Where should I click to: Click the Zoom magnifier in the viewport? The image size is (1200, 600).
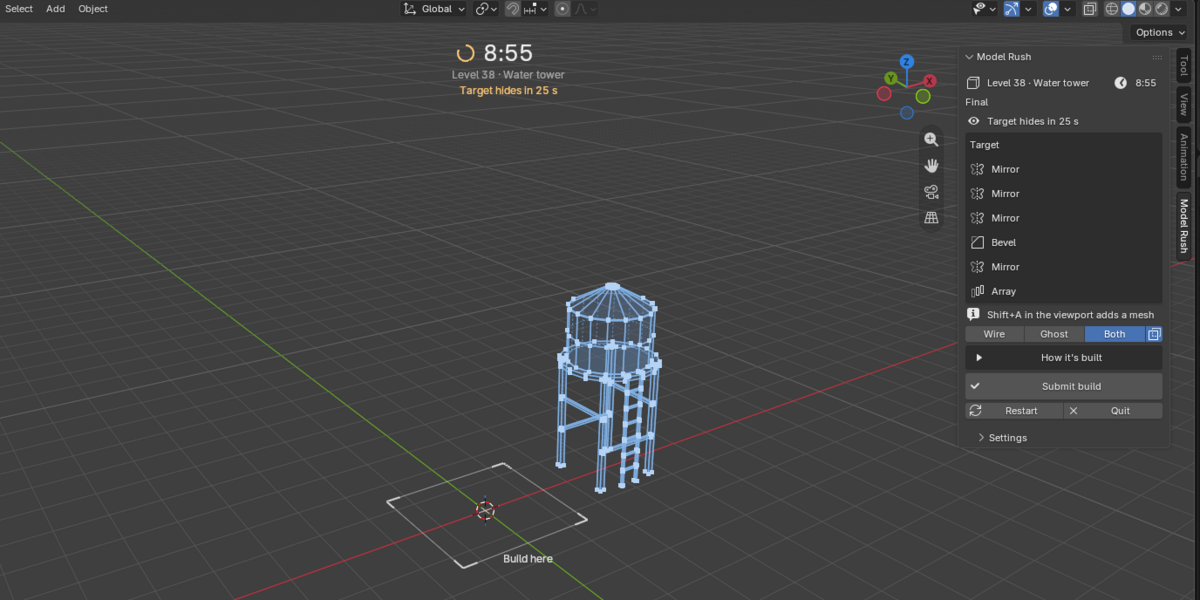pos(931,140)
